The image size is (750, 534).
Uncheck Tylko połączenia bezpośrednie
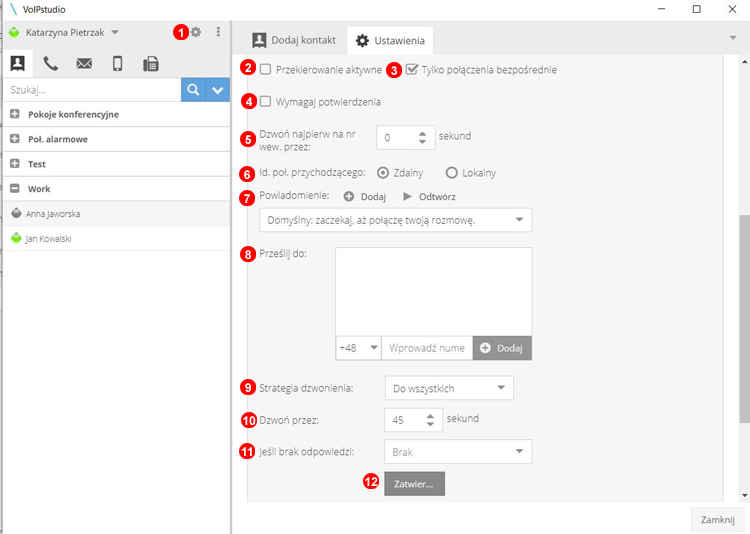[412, 70]
